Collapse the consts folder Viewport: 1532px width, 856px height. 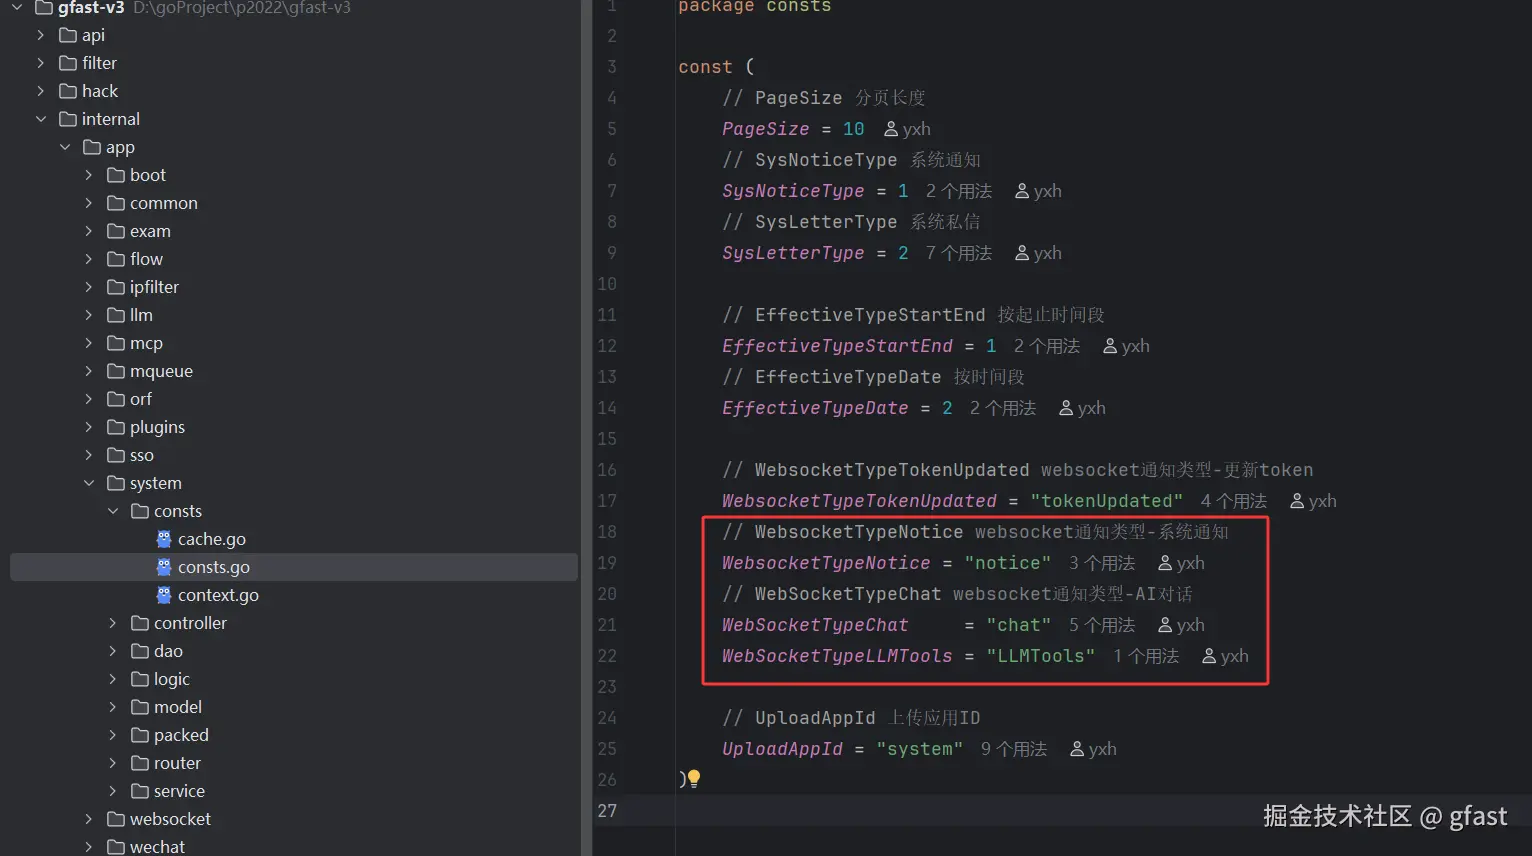click(113, 511)
